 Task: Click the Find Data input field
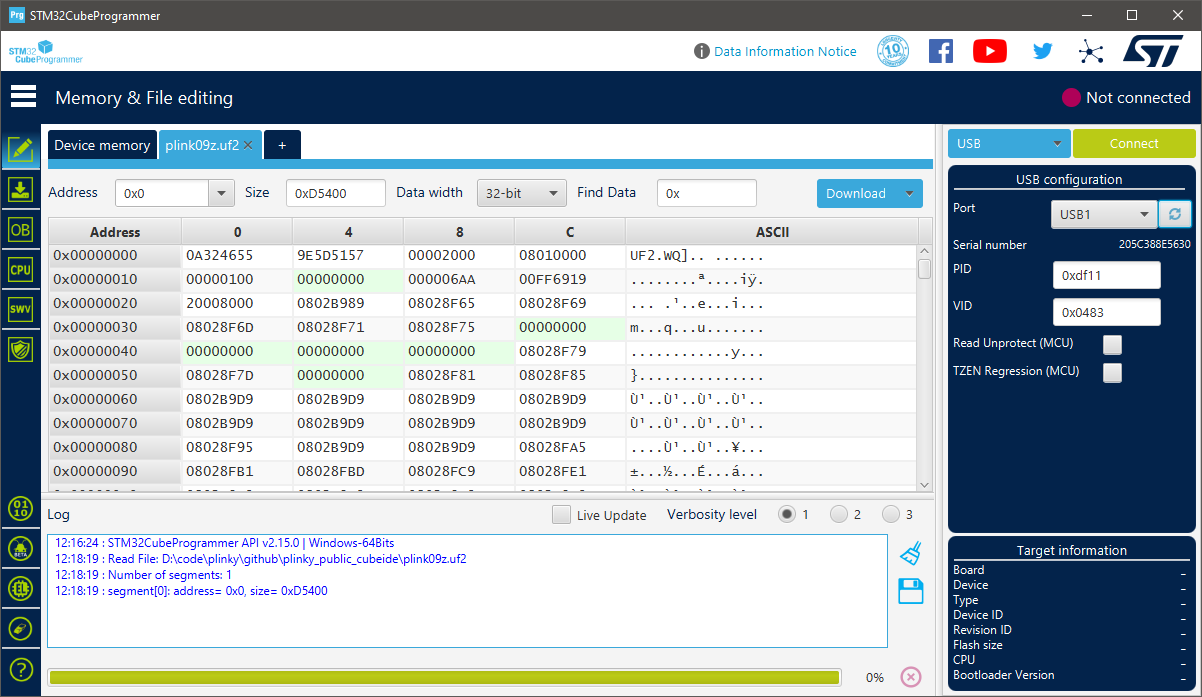tap(706, 193)
